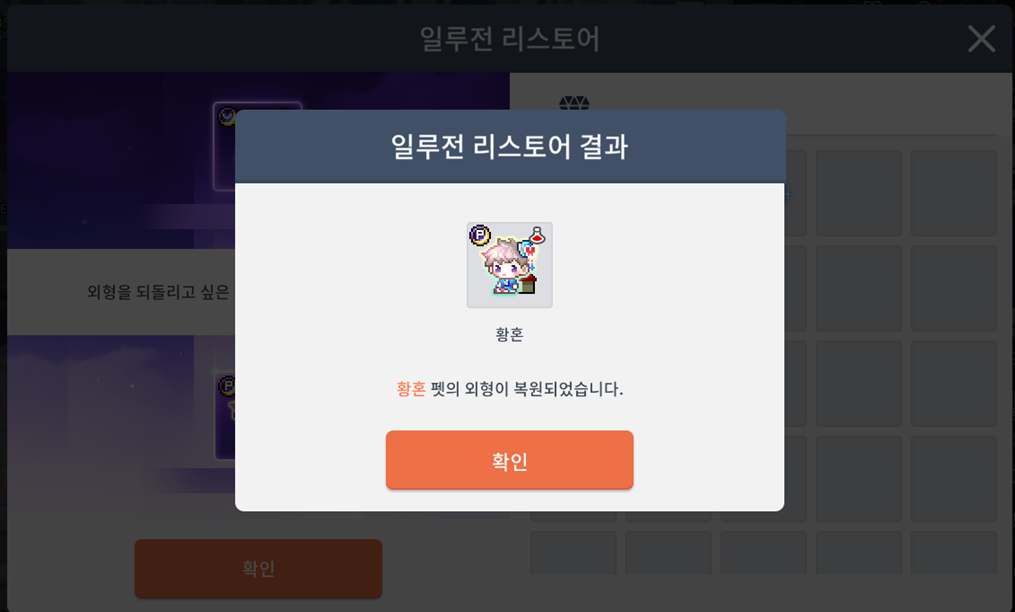Viewport: 1015px width, 612px height.
Task: Select the bottom-left empty inventory slot in grid
Action: (574, 552)
